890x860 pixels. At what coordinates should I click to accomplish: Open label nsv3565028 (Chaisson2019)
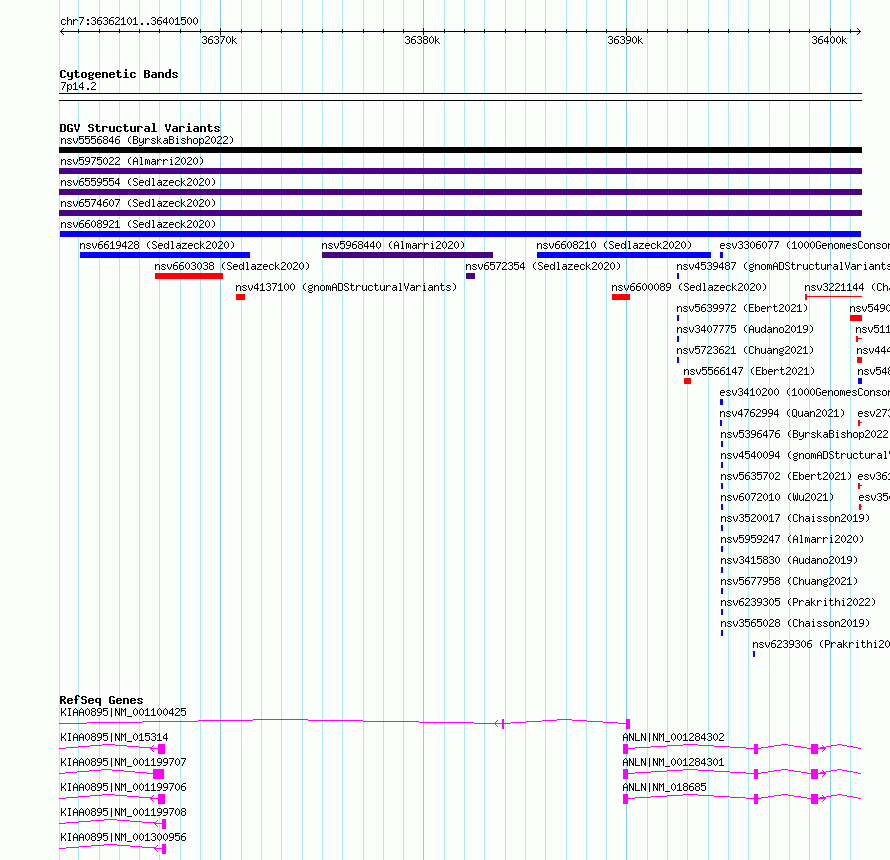point(795,623)
